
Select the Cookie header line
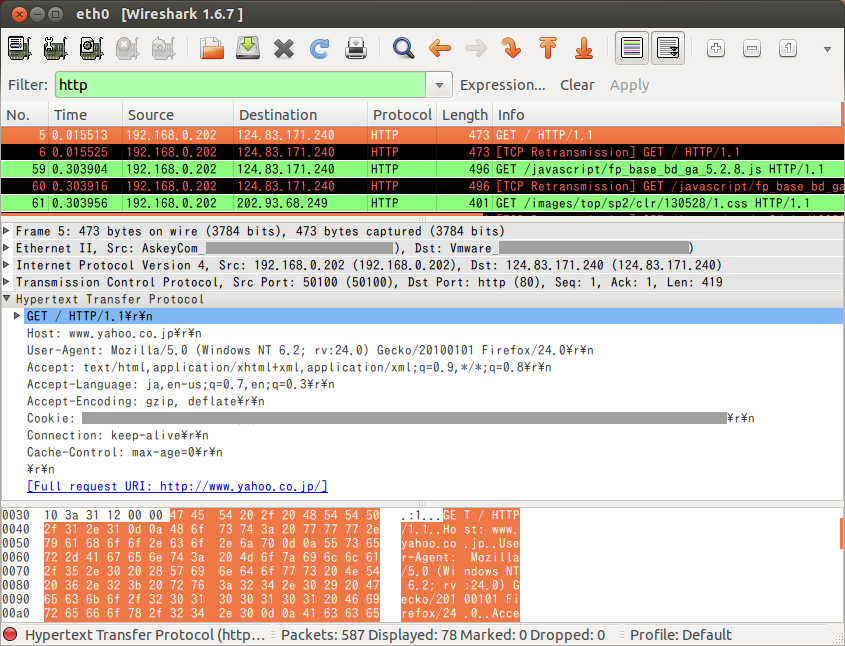(391, 418)
